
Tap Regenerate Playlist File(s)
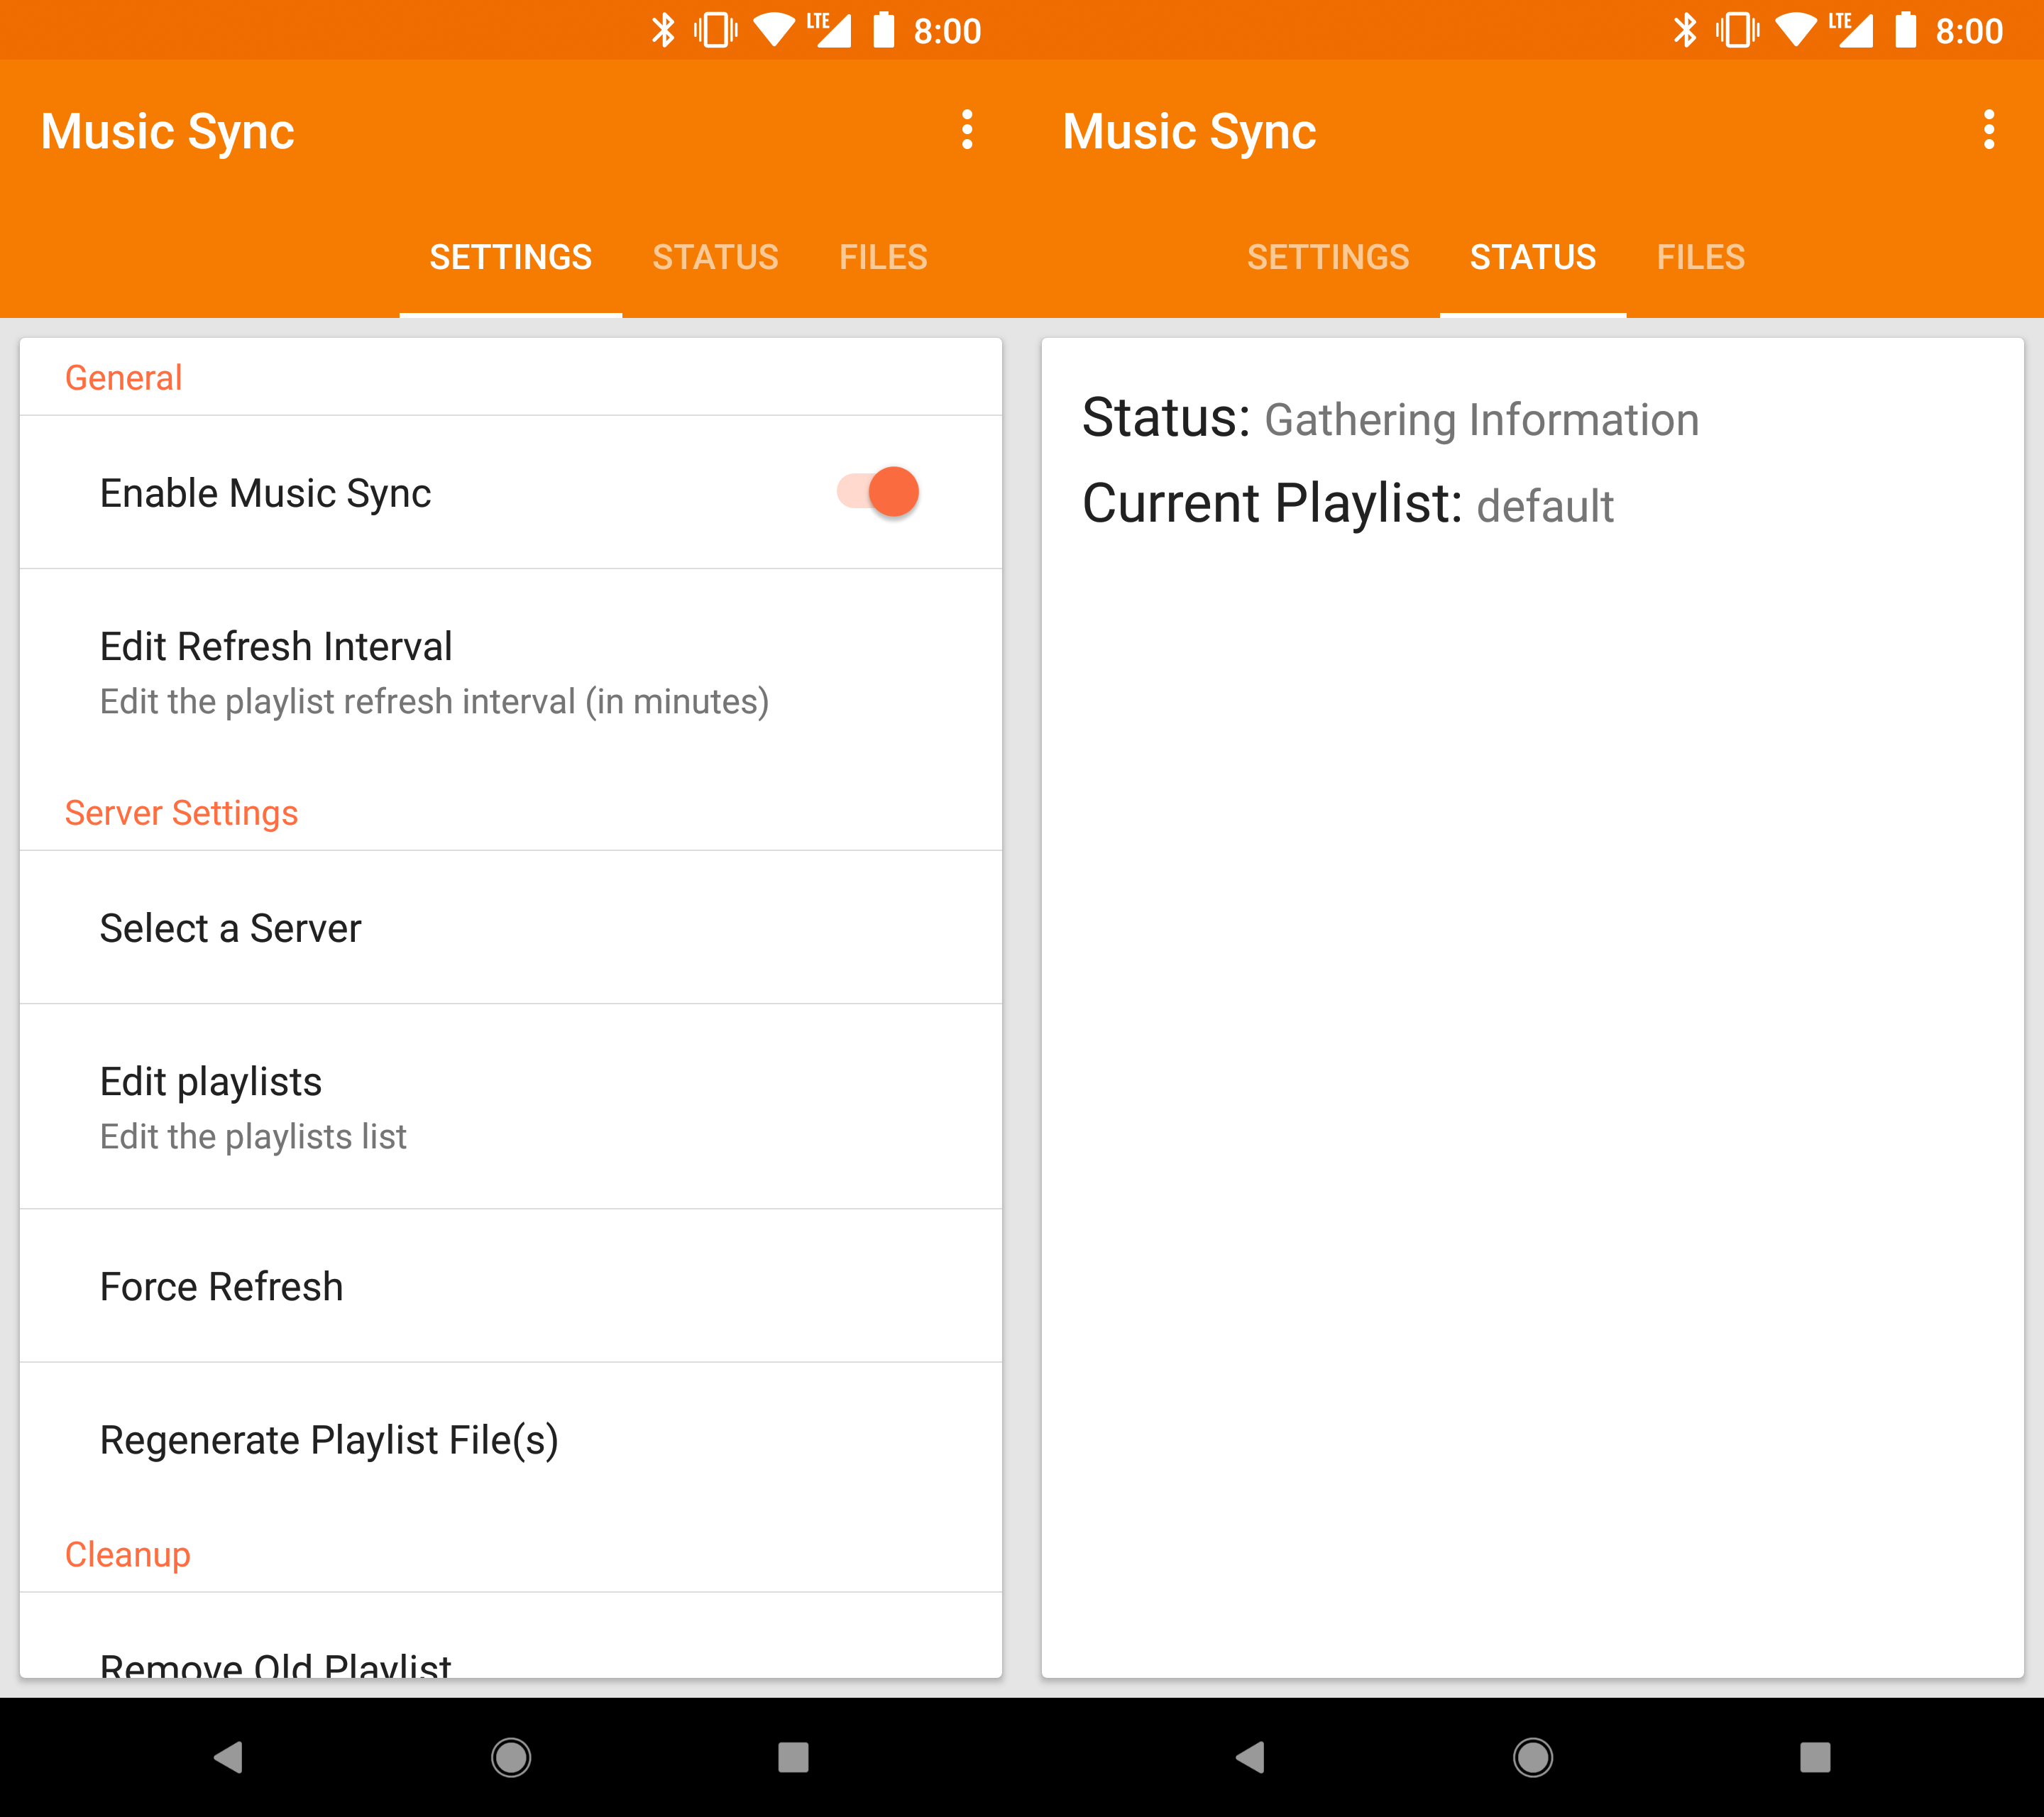tap(511, 1440)
